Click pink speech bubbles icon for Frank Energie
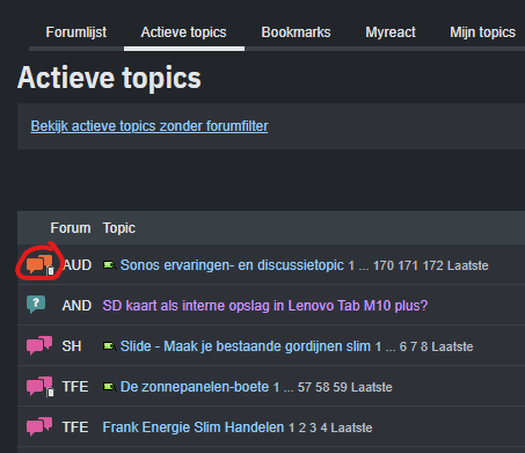 [x=40, y=426]
